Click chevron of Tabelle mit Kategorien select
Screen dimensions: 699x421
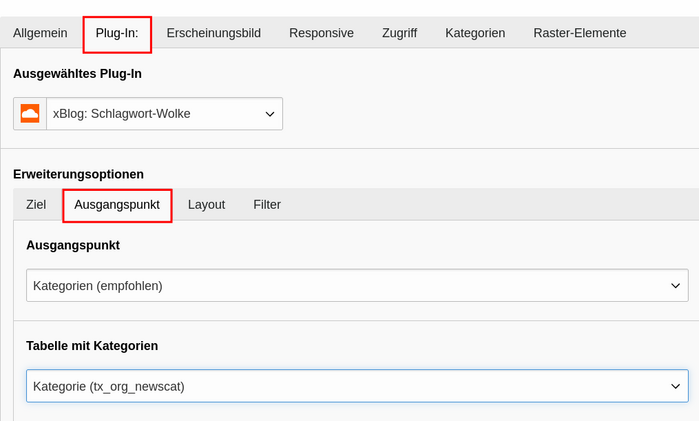[x=676, y=386]
